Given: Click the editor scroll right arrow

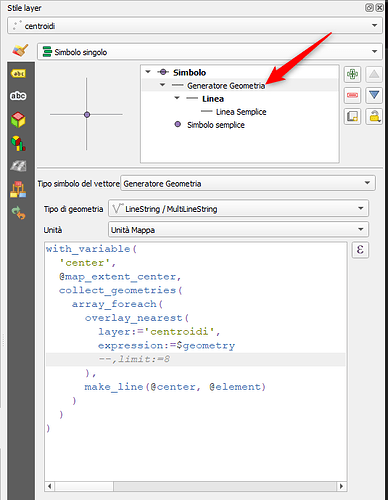Looking at the screenshot, I should 341,486.
